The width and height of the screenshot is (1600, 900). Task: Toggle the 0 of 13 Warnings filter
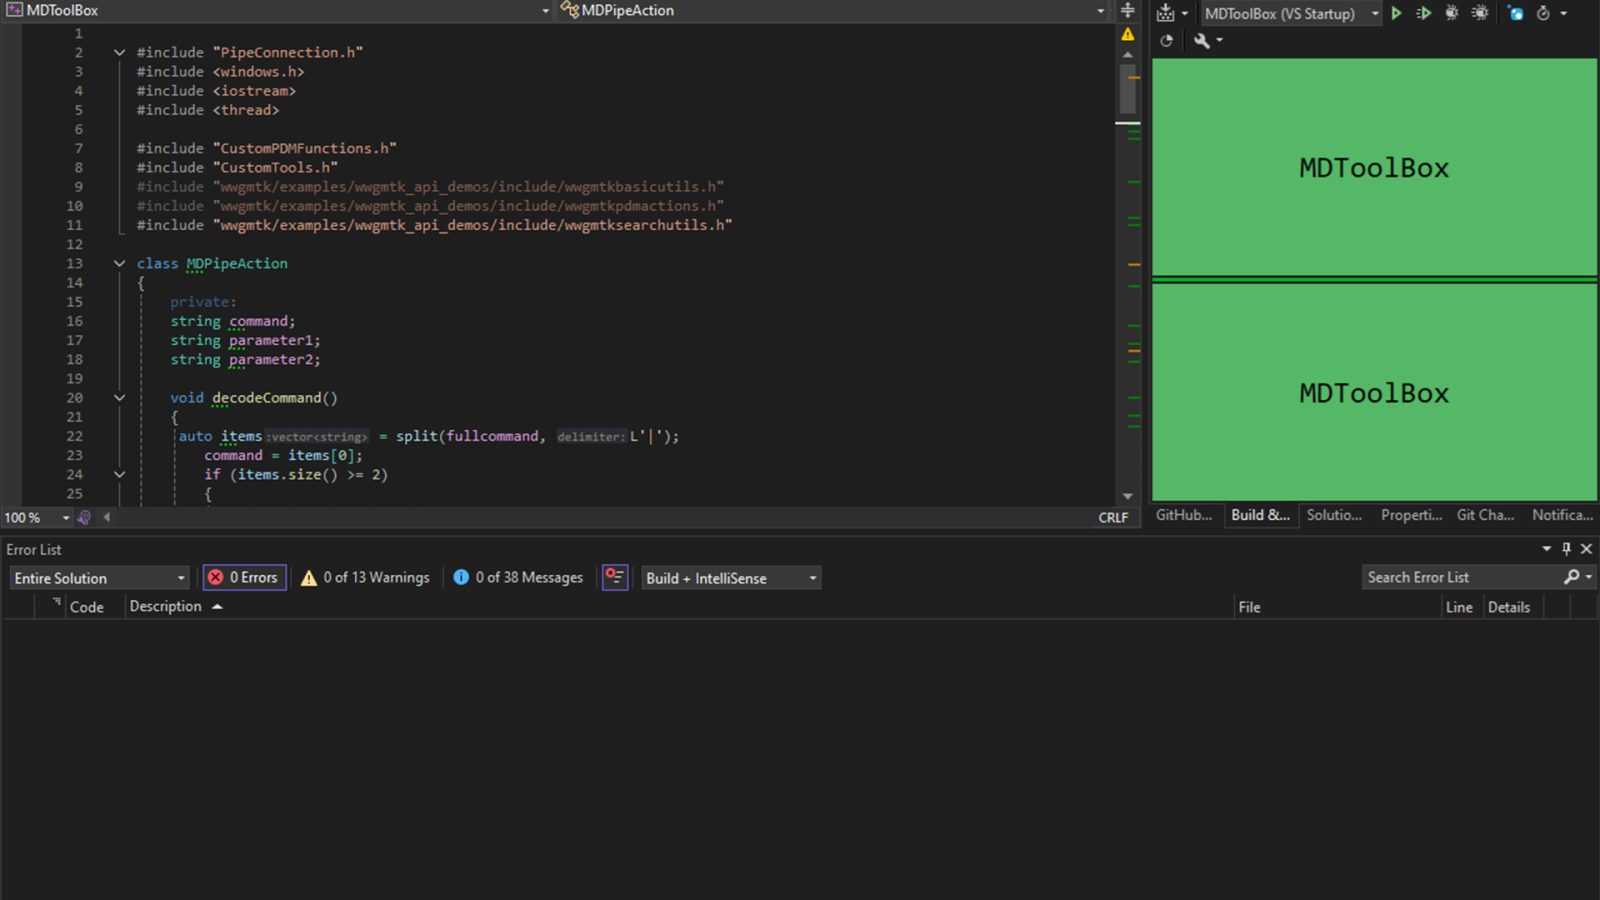[x=366, y=577]
